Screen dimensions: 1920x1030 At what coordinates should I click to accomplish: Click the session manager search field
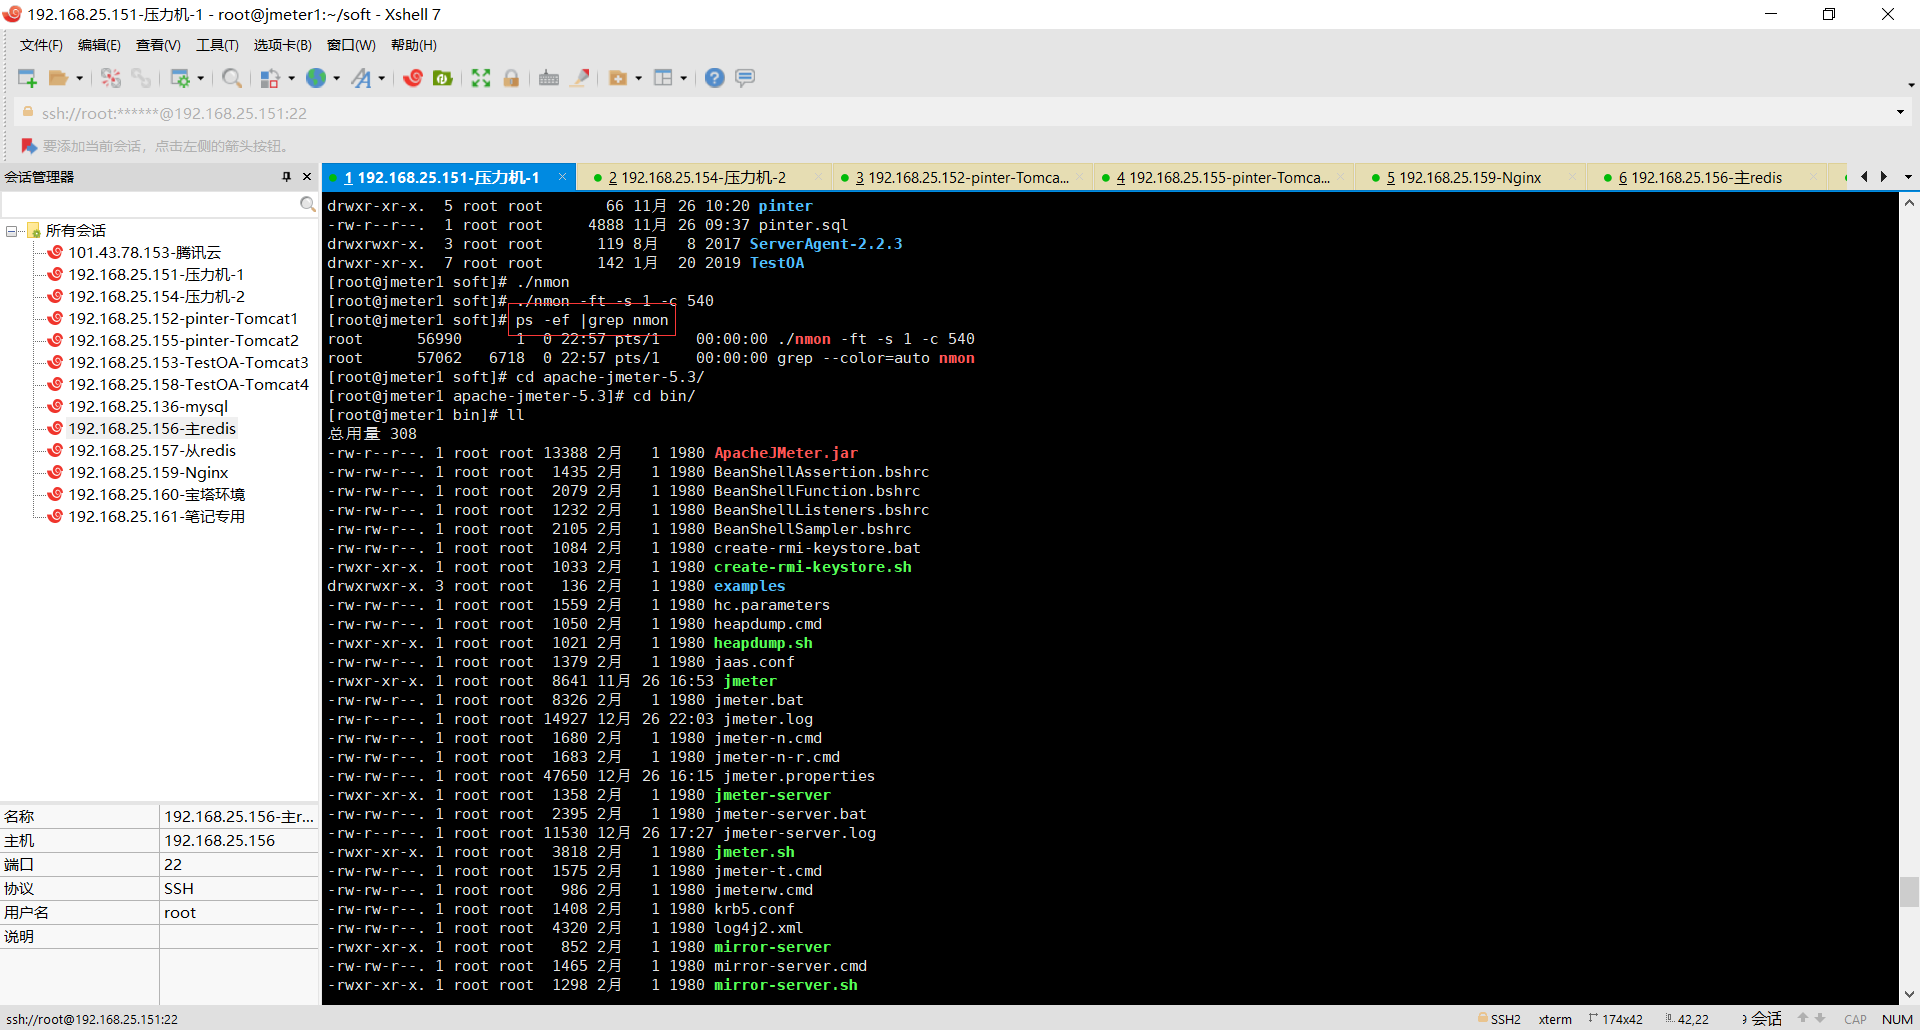[x=150, y=204]
